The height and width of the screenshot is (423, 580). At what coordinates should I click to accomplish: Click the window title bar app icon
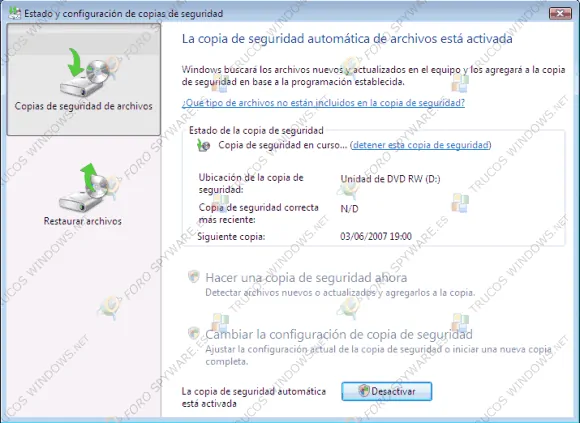pyautogui.click(x=14, y=13)
